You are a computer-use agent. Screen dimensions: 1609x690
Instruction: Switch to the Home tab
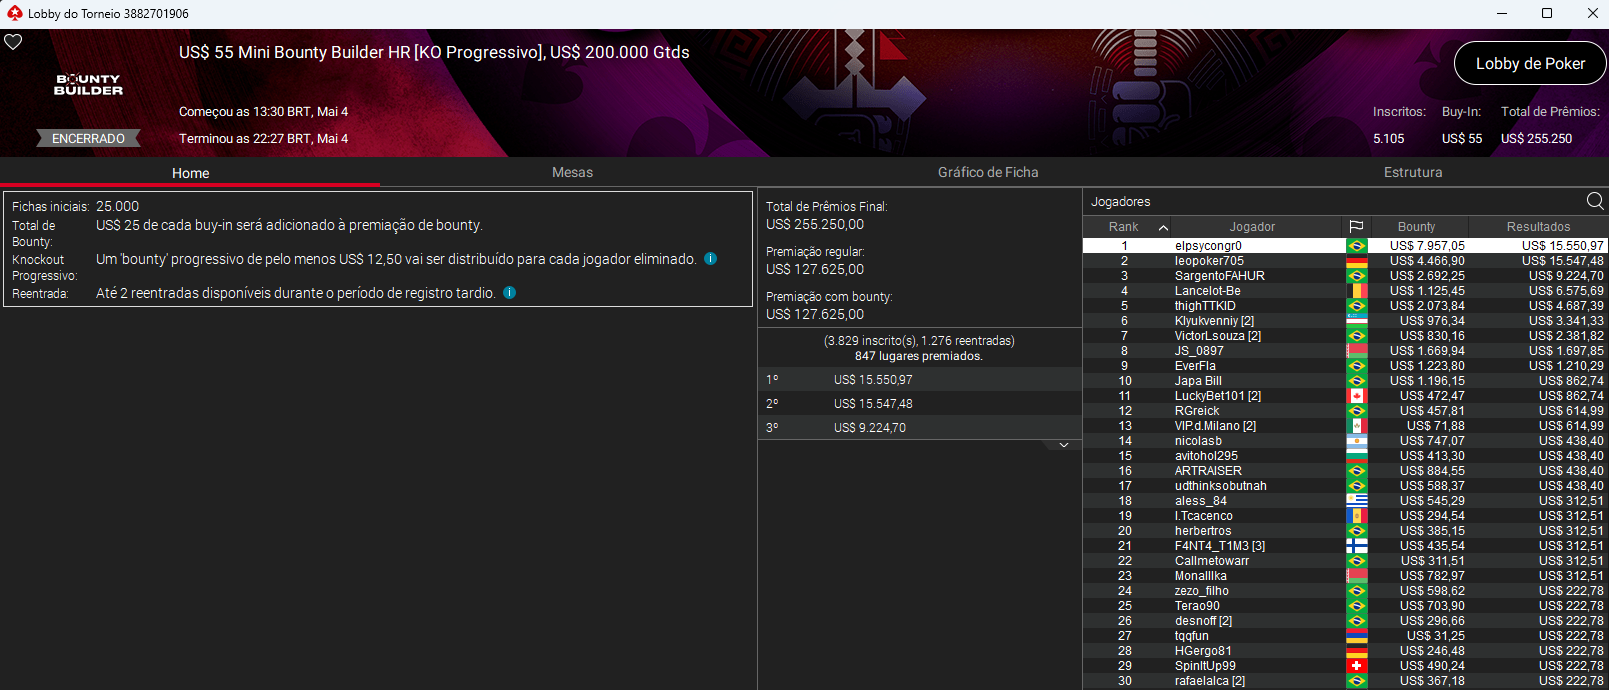point(190,173)
